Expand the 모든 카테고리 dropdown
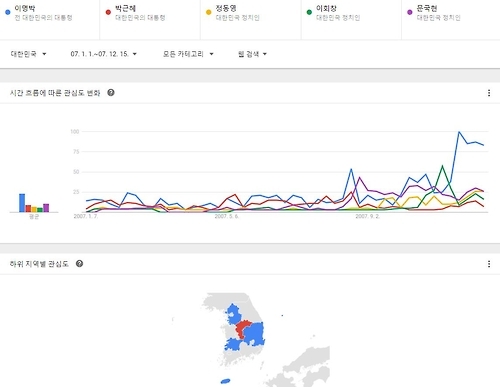The height and width of the screenshot is (387, 500). [x=188, y=54]
